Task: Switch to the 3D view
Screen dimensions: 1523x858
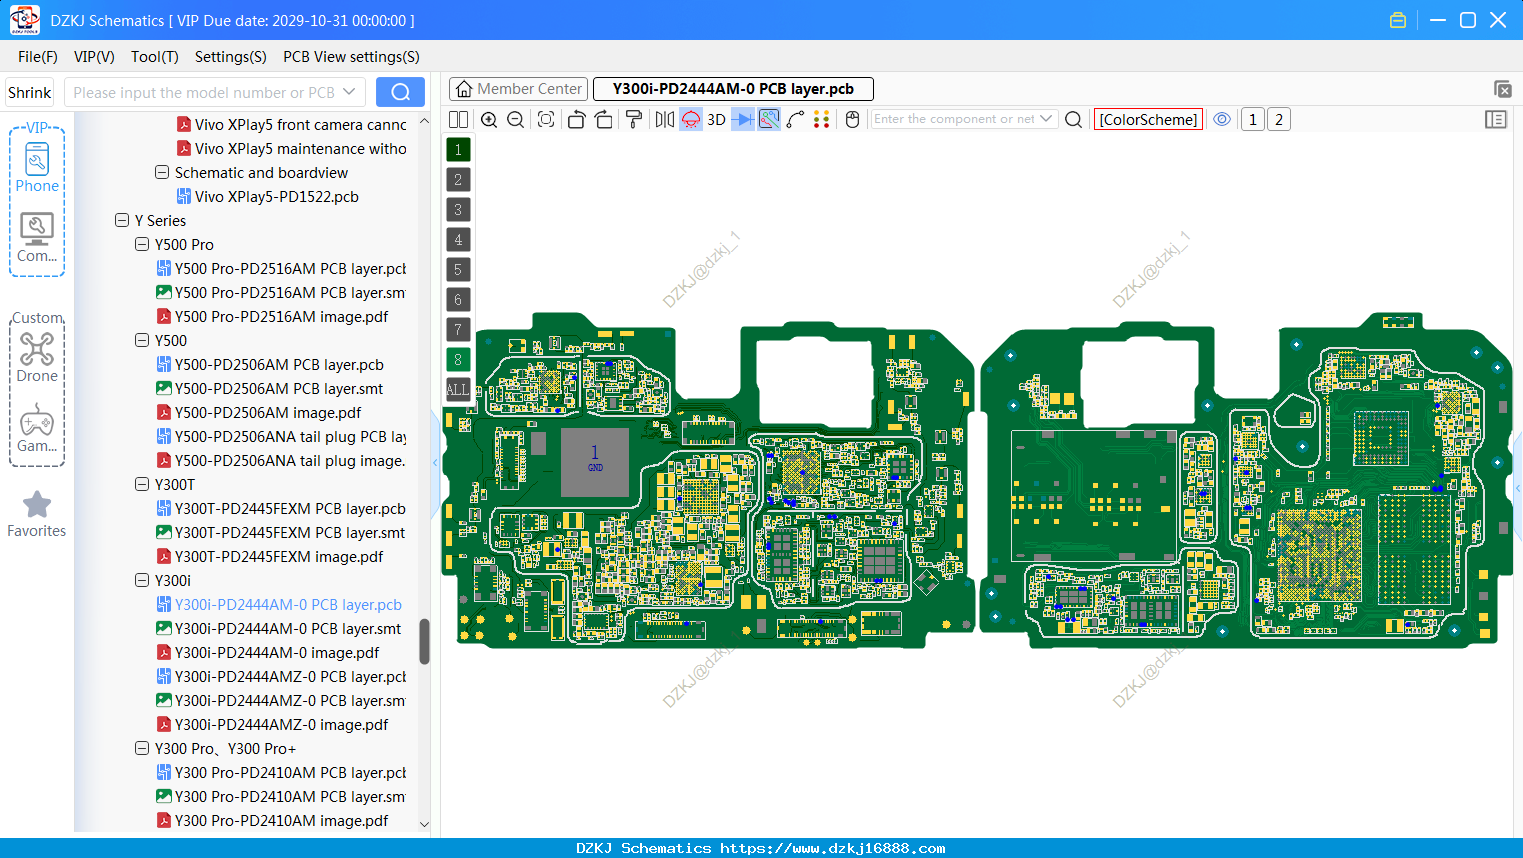Action: click(716, 119)
